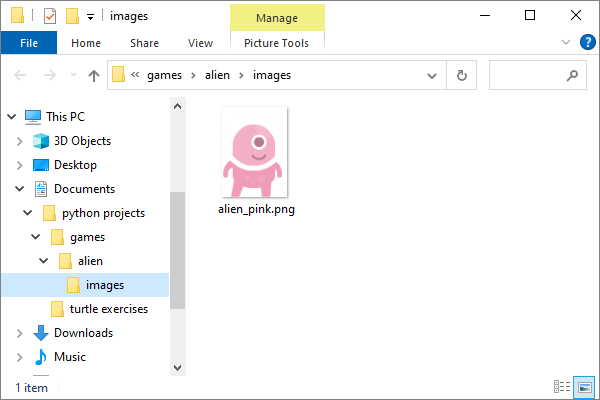This screenshot has height=400, width=600.
Task: Expand the 3D Objects node
Action: pyautogui.click(x=20, y=141)
